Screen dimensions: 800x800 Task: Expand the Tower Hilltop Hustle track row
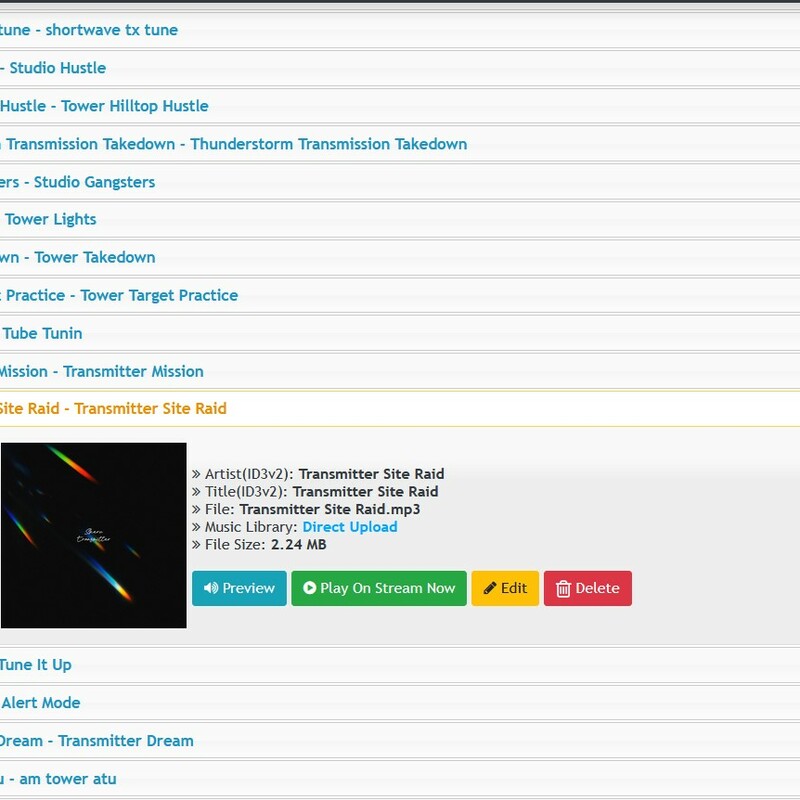[x=400, y=106]
